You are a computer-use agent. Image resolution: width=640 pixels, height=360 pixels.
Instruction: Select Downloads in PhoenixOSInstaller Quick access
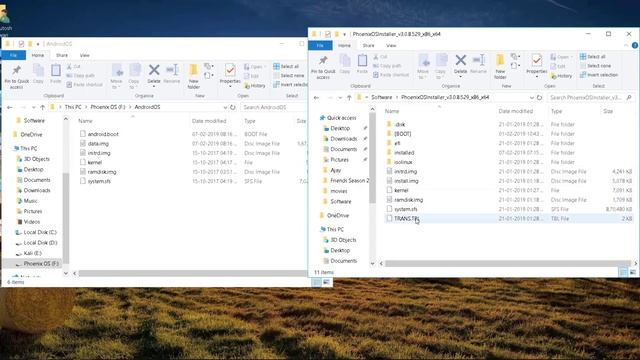(x=343, y=139)
